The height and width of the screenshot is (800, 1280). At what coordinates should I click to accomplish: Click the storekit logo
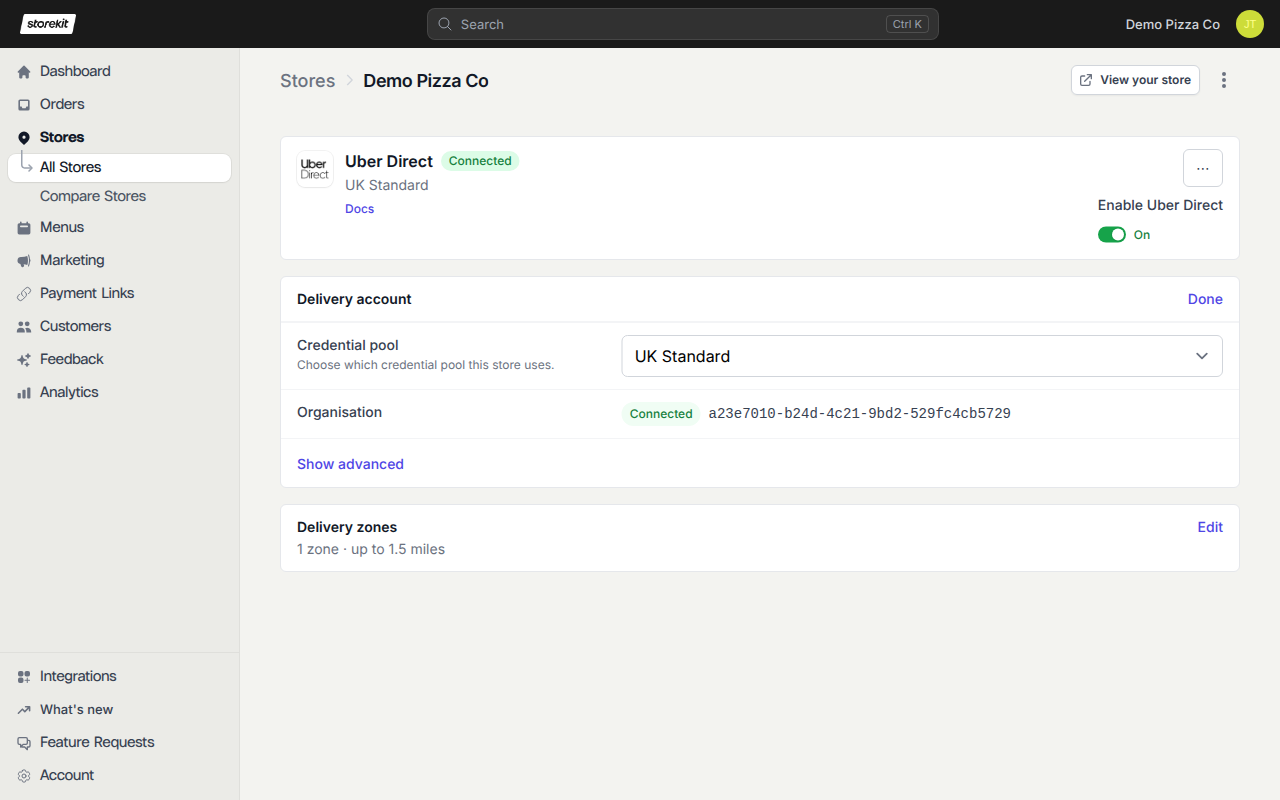pyautogui.click(x=48, y=24)
